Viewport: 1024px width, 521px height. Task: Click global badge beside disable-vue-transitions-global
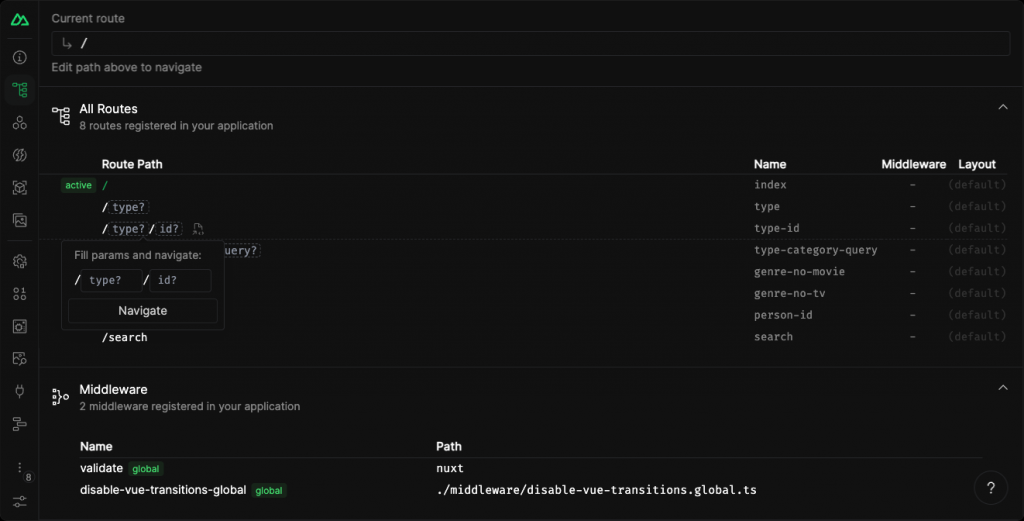pos(269,490)
